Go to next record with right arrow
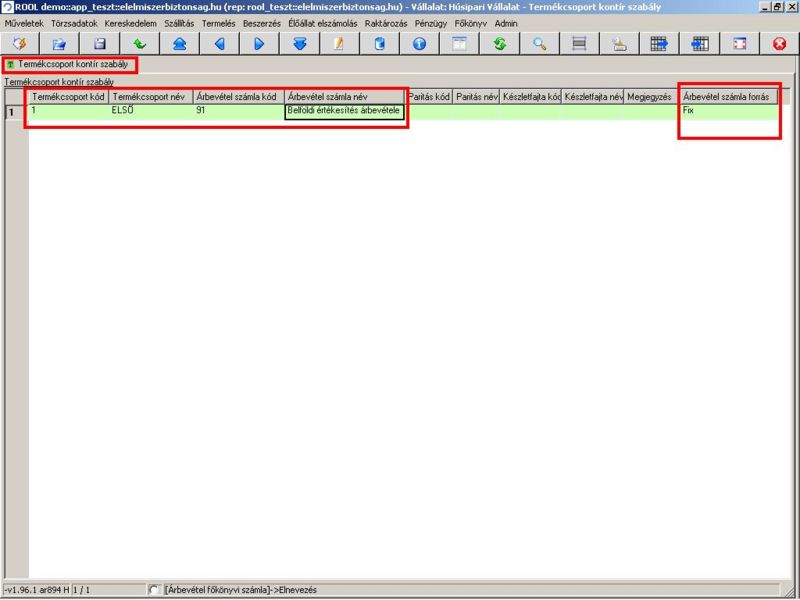The width and height of the screenshot is (800, 600). (259, 44)
